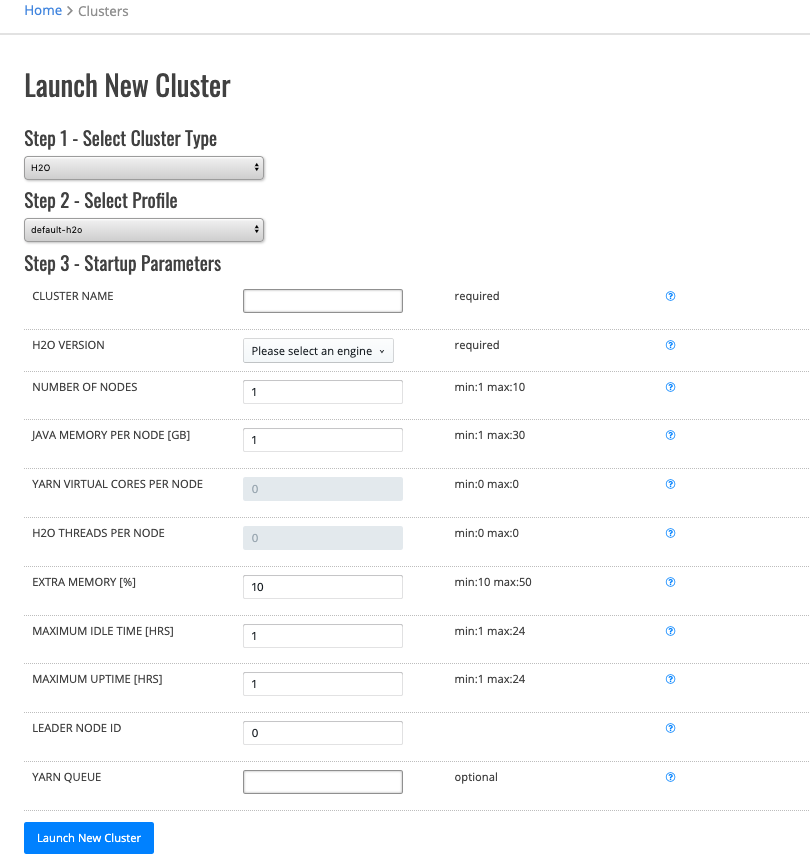View help for H2O Threads Per Node
This screenshot has height=862, width=810.
(x=670, y=533)
